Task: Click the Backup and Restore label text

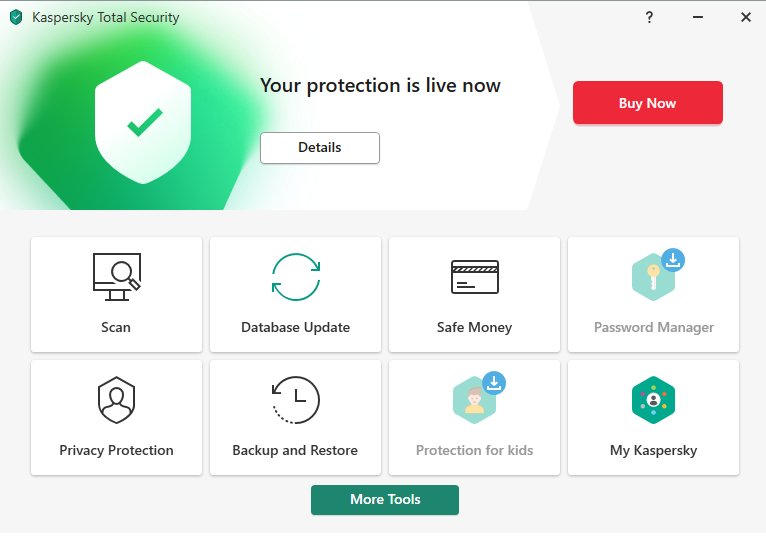Action: (295, 450)
